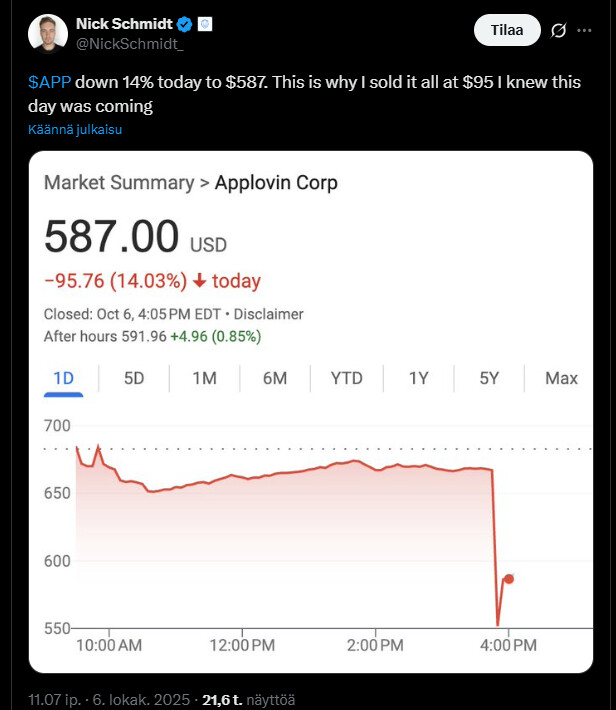Viewport: 616px width, 710px height.
Task: Select the 1Y range tab
Action: coord(419,378)
